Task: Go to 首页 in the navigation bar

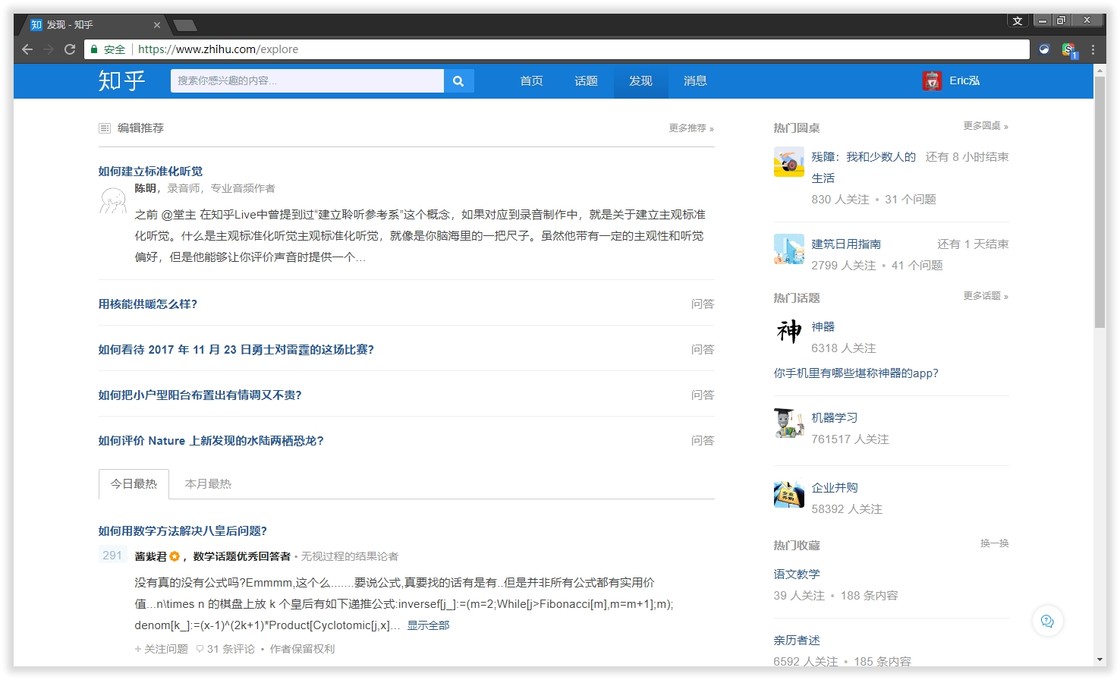Action: pos(531,81)
